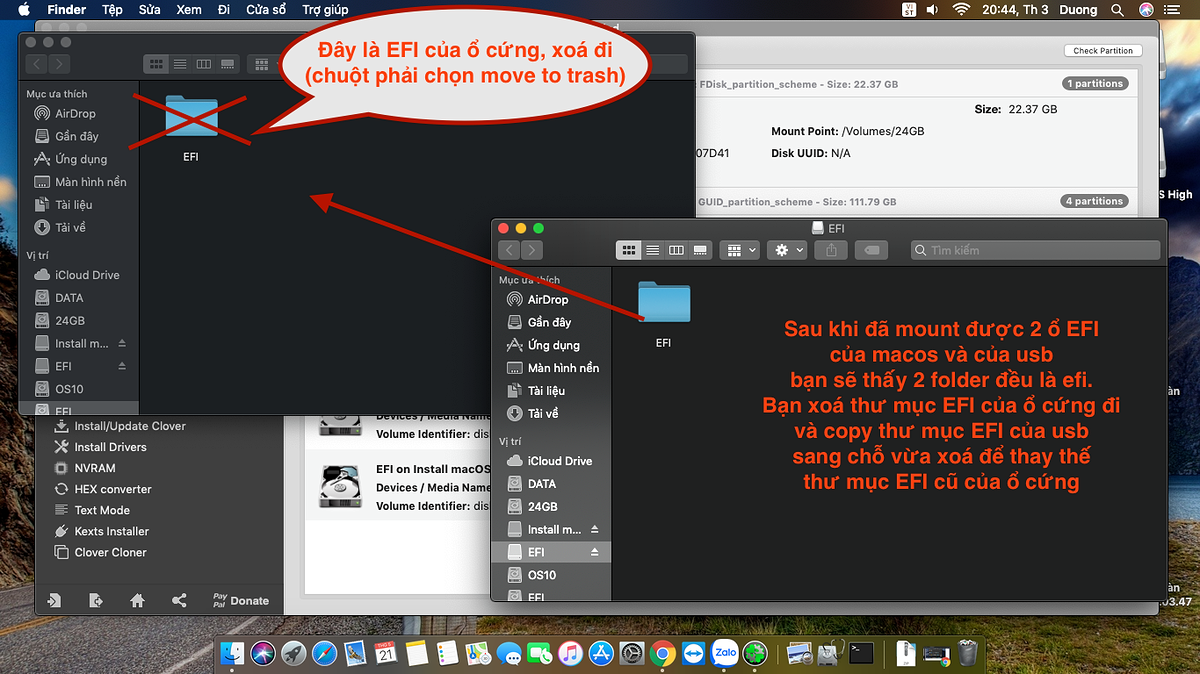
Task: Click the share icon in Clover bottom bar
Action: click(x=179, y=600)
